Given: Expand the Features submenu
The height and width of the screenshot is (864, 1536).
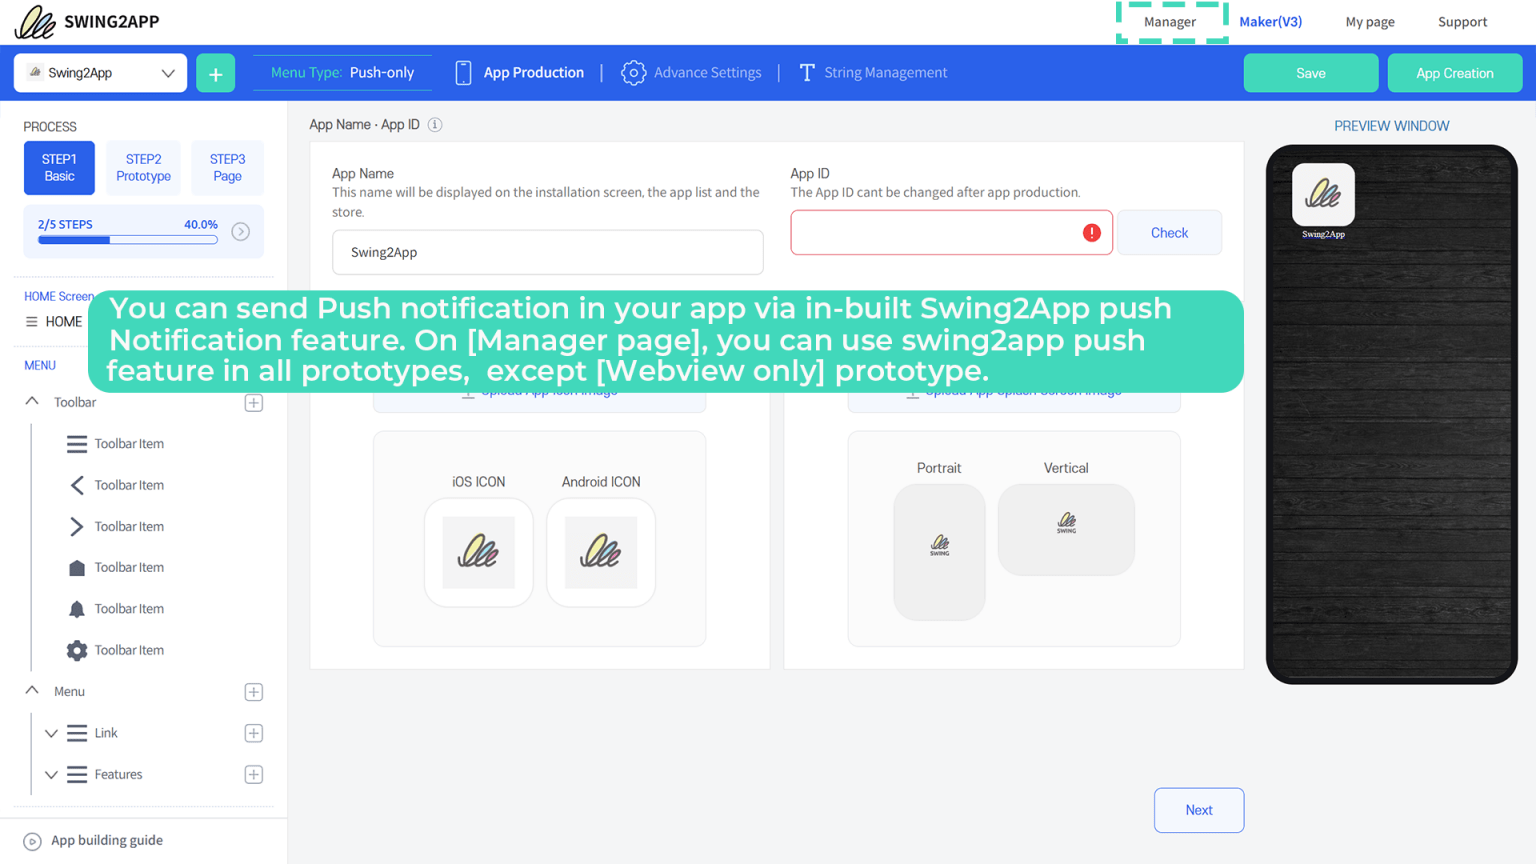Looking at the screenshot, I should coord(51,774).
